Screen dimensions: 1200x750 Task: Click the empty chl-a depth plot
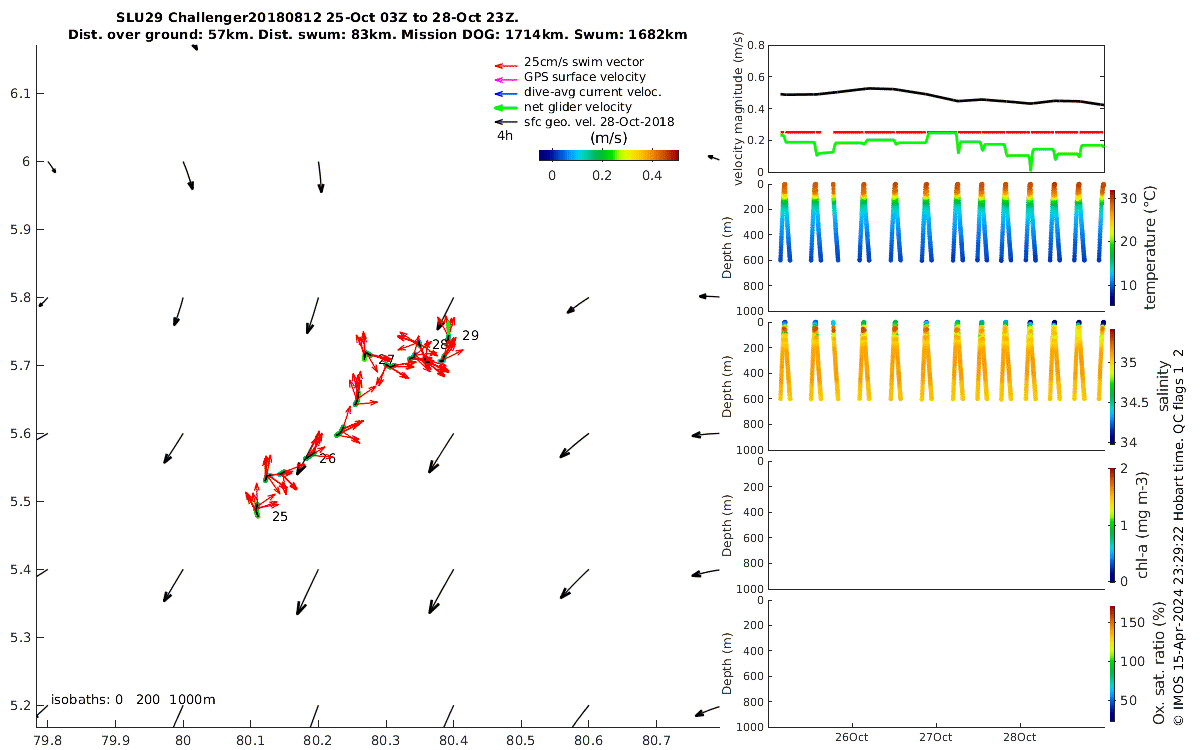pyautogui.click(x=935, y=524)
